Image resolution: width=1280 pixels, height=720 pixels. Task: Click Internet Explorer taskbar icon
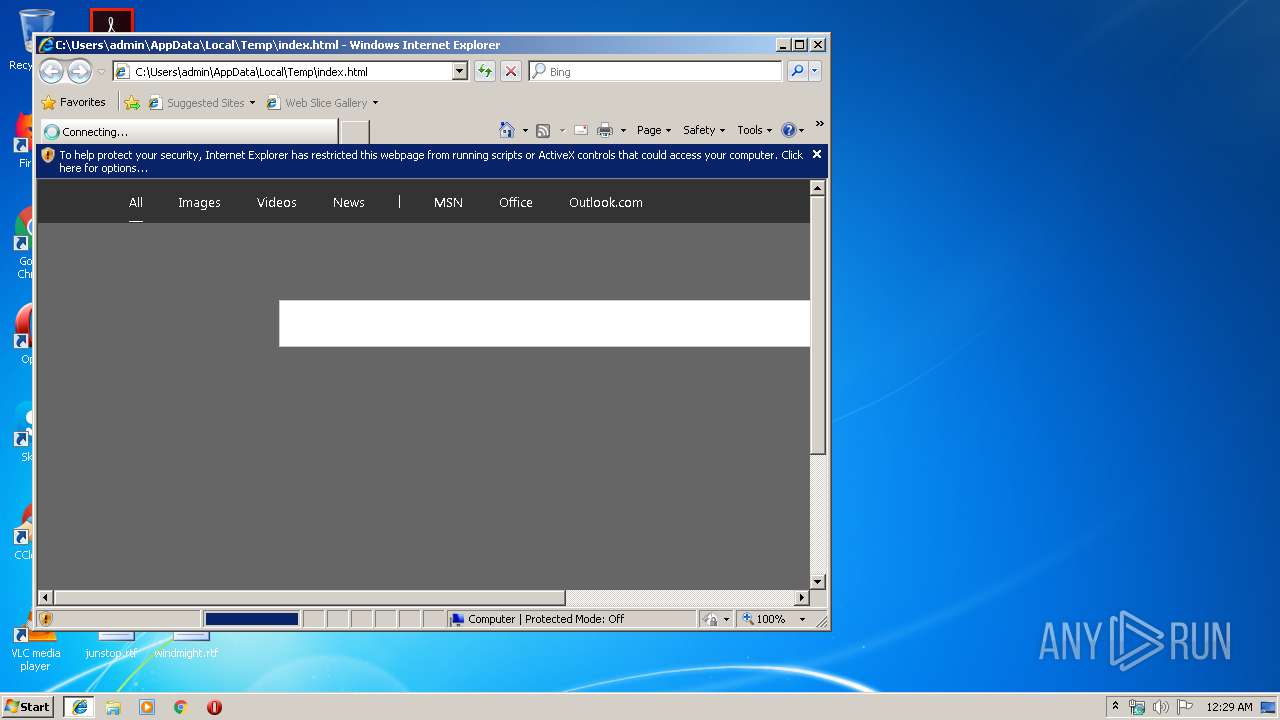point(80,707)
